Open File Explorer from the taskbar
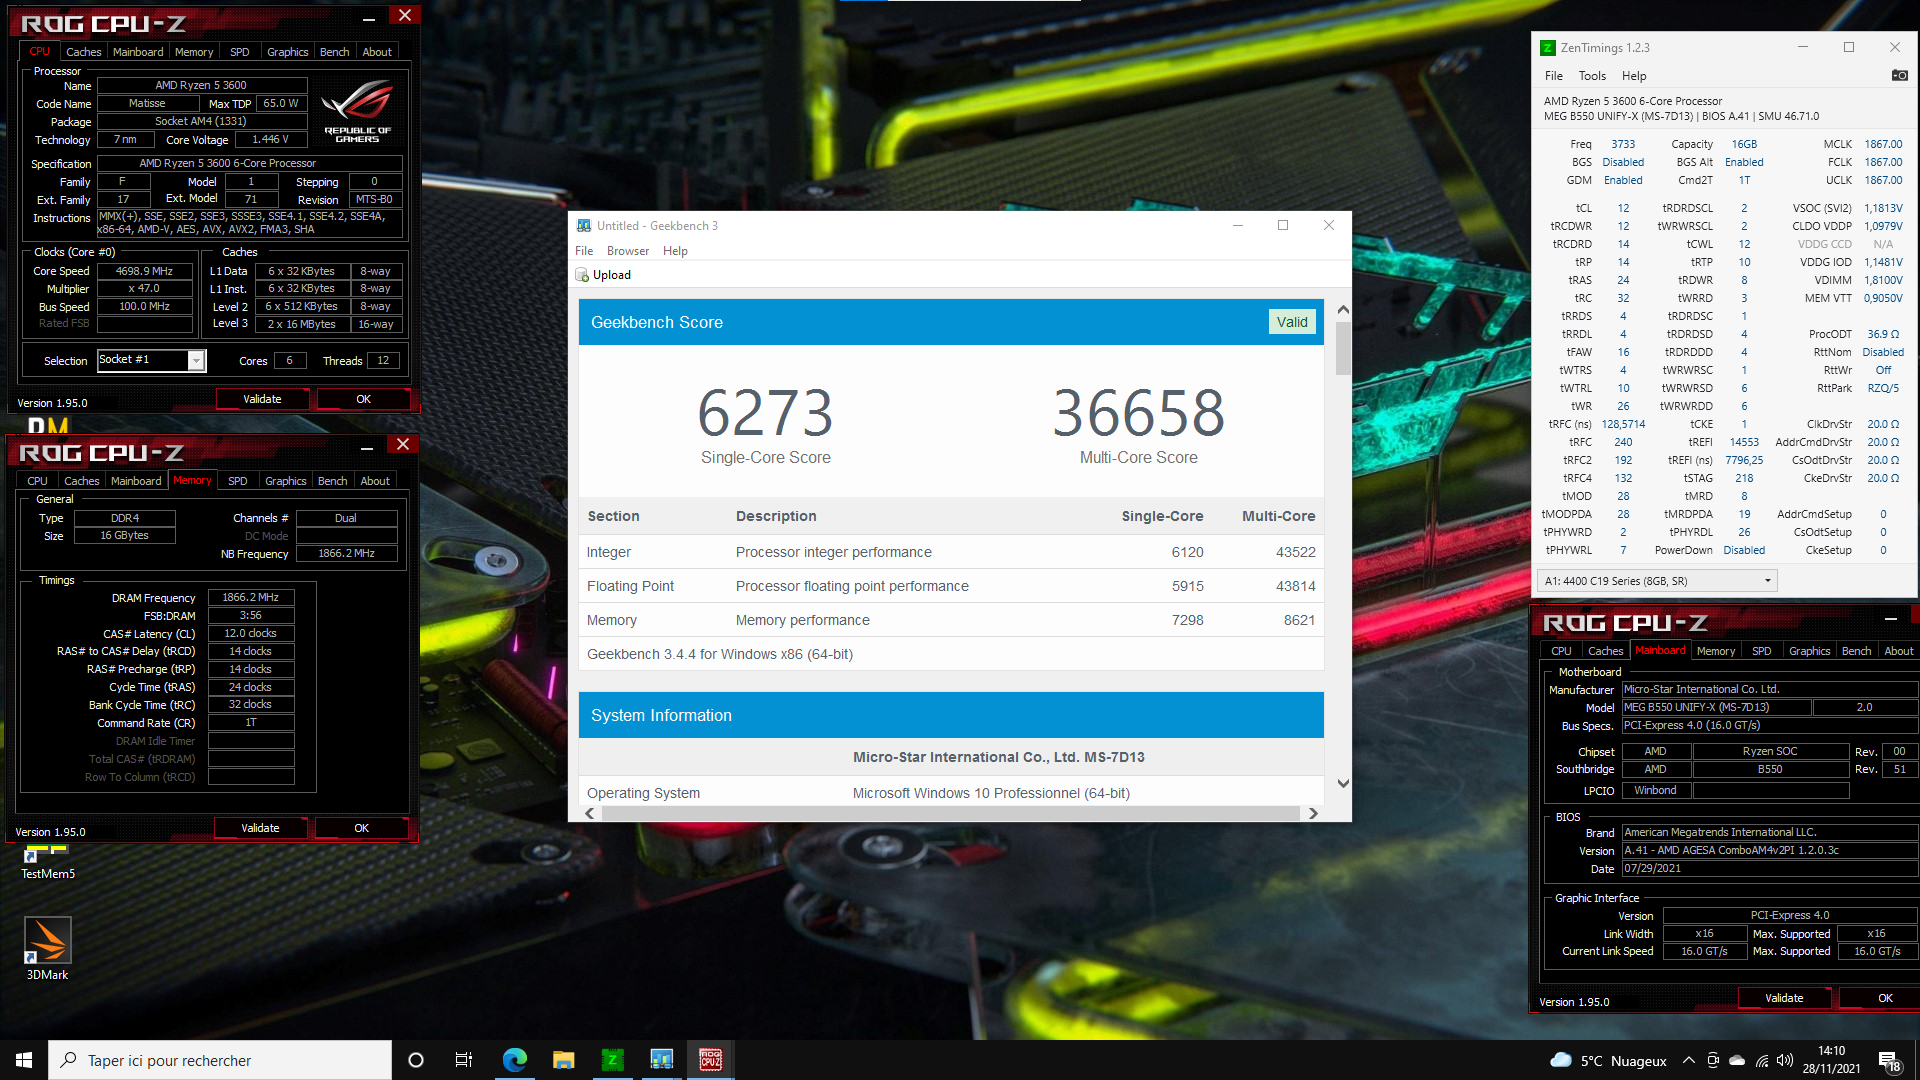1920x1080 pixels. [x=563, y=1060]
